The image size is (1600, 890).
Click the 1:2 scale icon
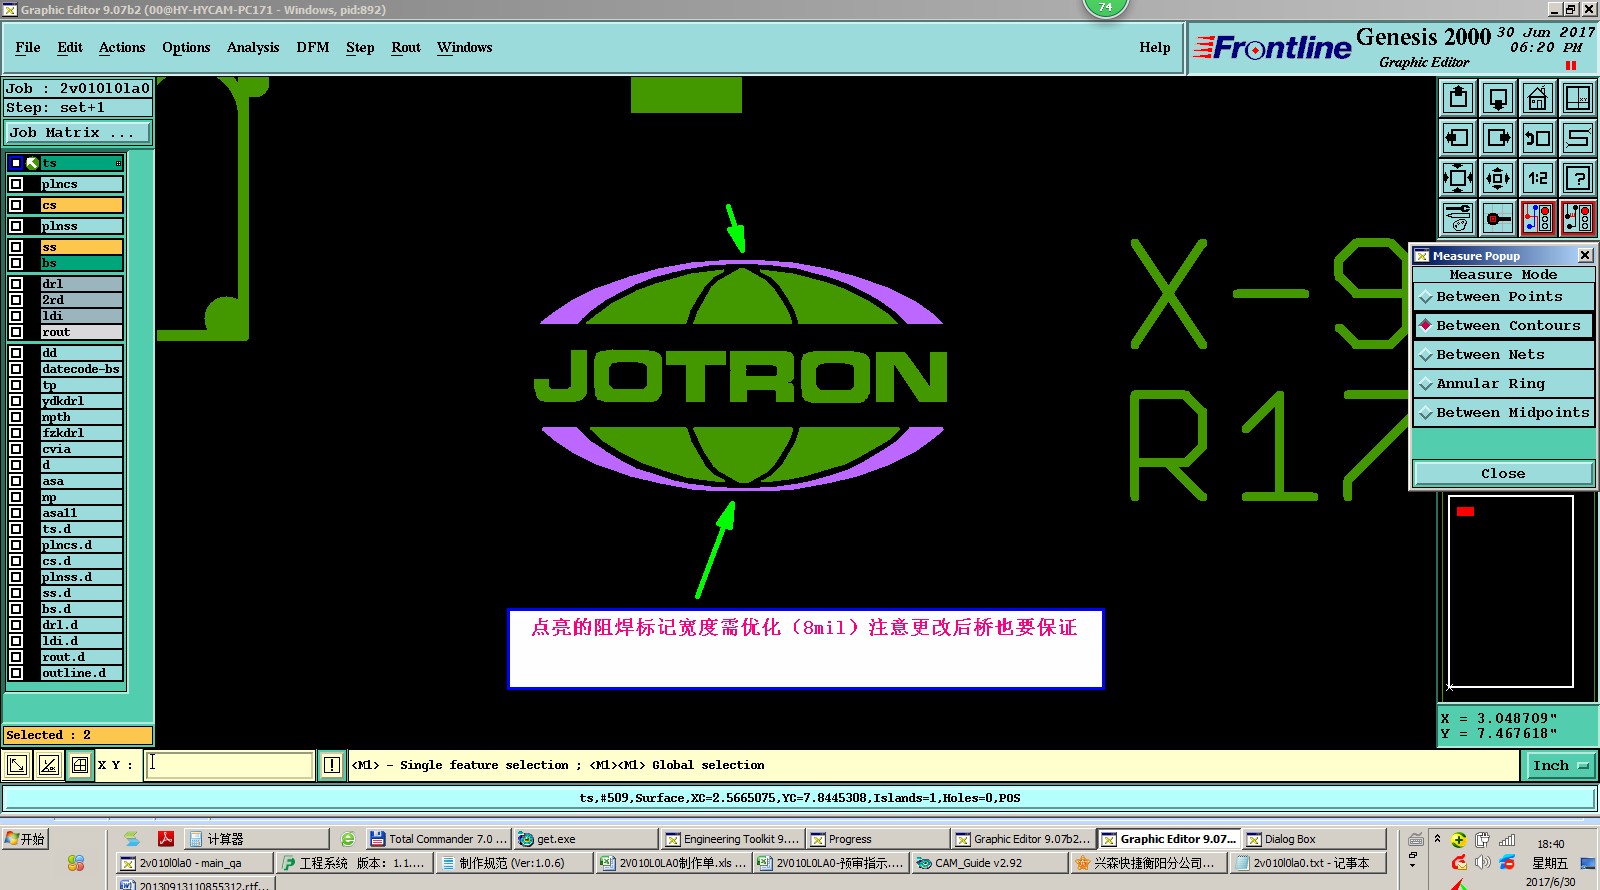(1538, 178)
